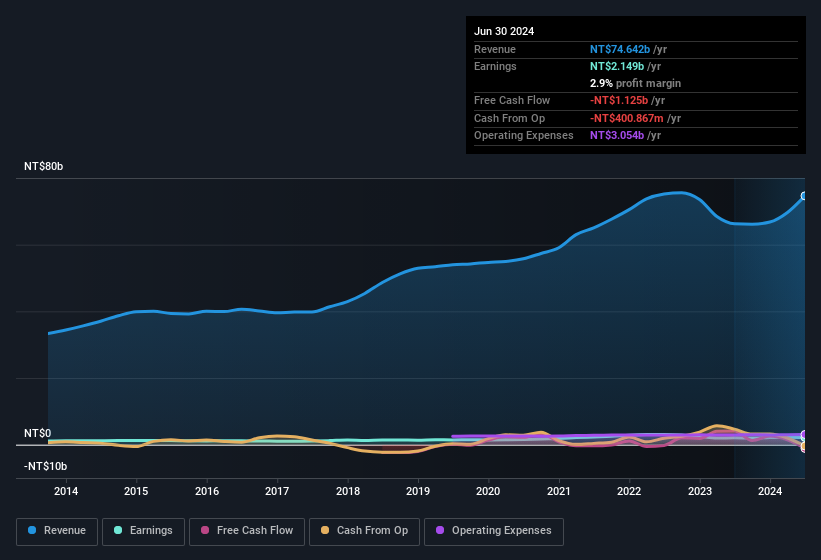Click the teal Earnings legend dot
The height and width of the screenshot is (560, 821).
point(118,530)
